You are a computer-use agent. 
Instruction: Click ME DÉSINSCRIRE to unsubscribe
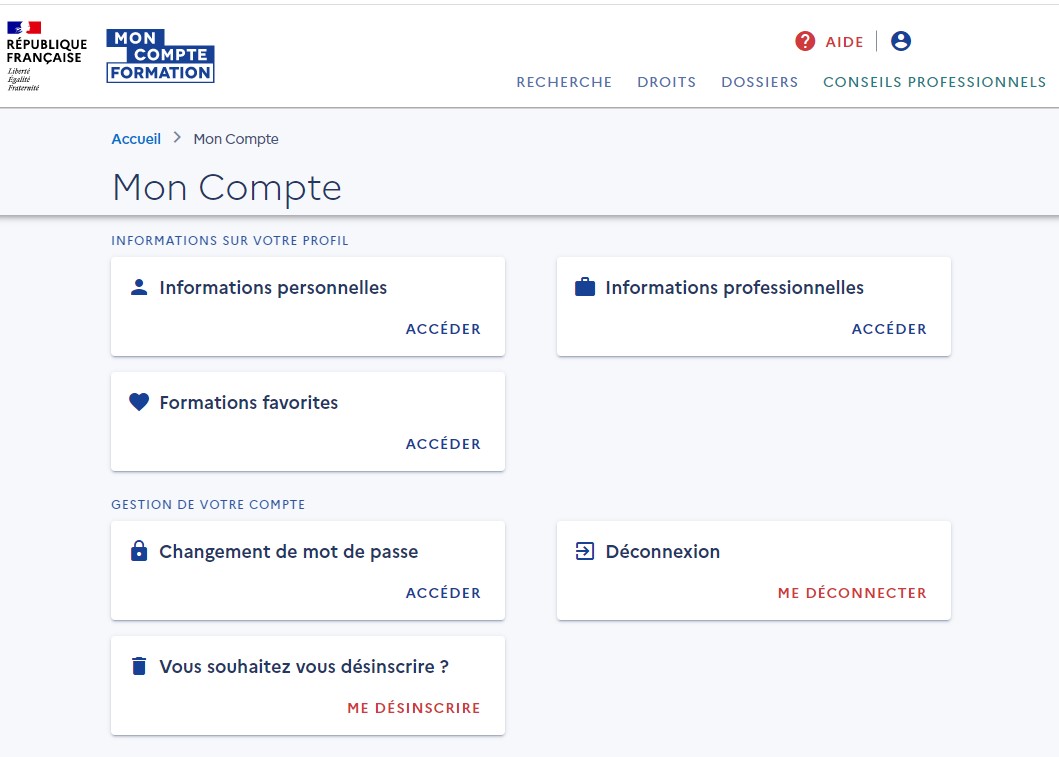(414, 707)
